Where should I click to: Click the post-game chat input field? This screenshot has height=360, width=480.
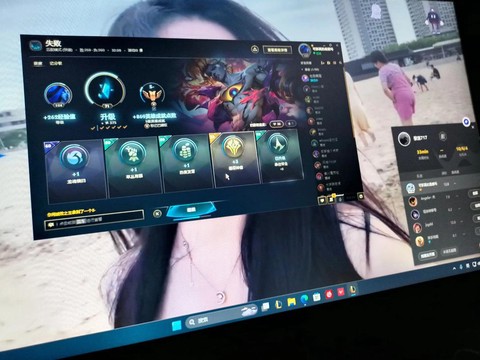tap(95, 221)
